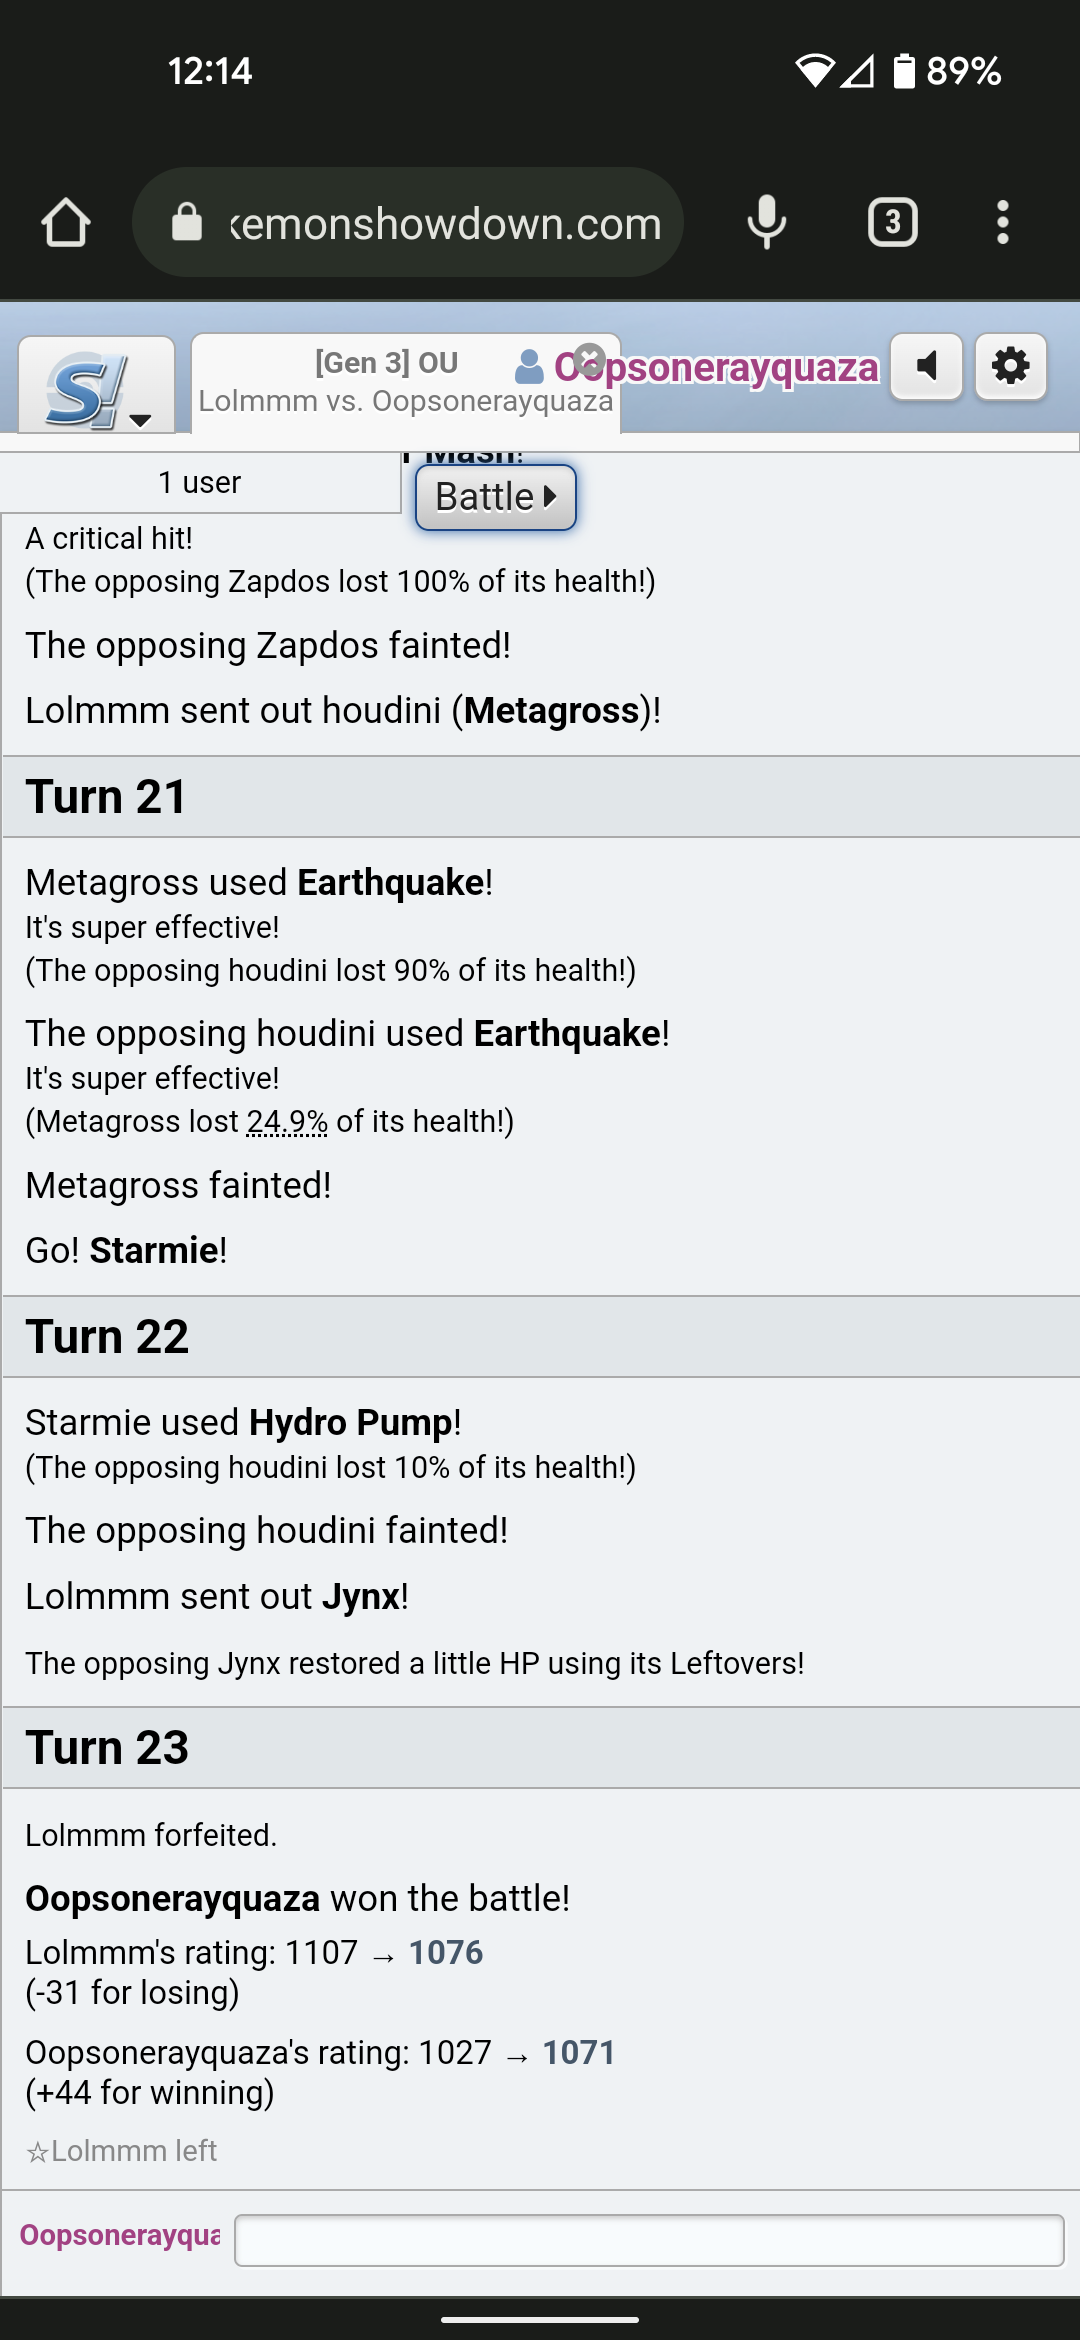This screenshot has height=2340, width=1080.
Task: Tap the Wi-Fi status icon
Action: (x=814, y=71)
